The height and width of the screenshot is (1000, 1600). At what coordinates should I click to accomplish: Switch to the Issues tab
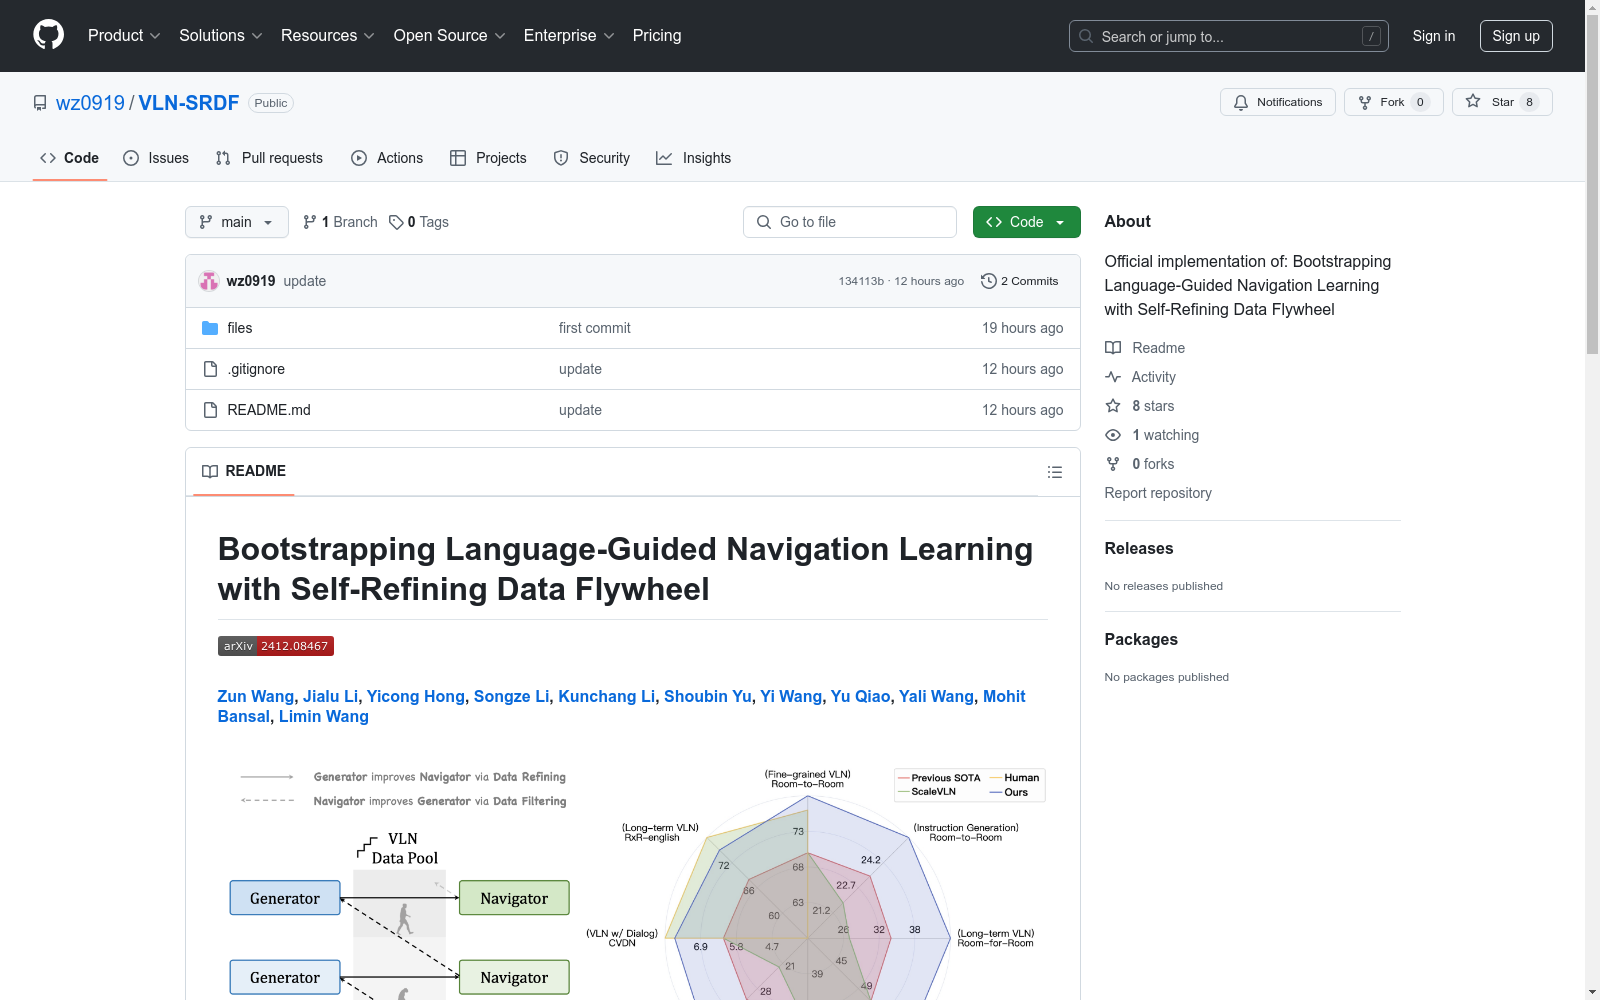[x=156, y=158]
